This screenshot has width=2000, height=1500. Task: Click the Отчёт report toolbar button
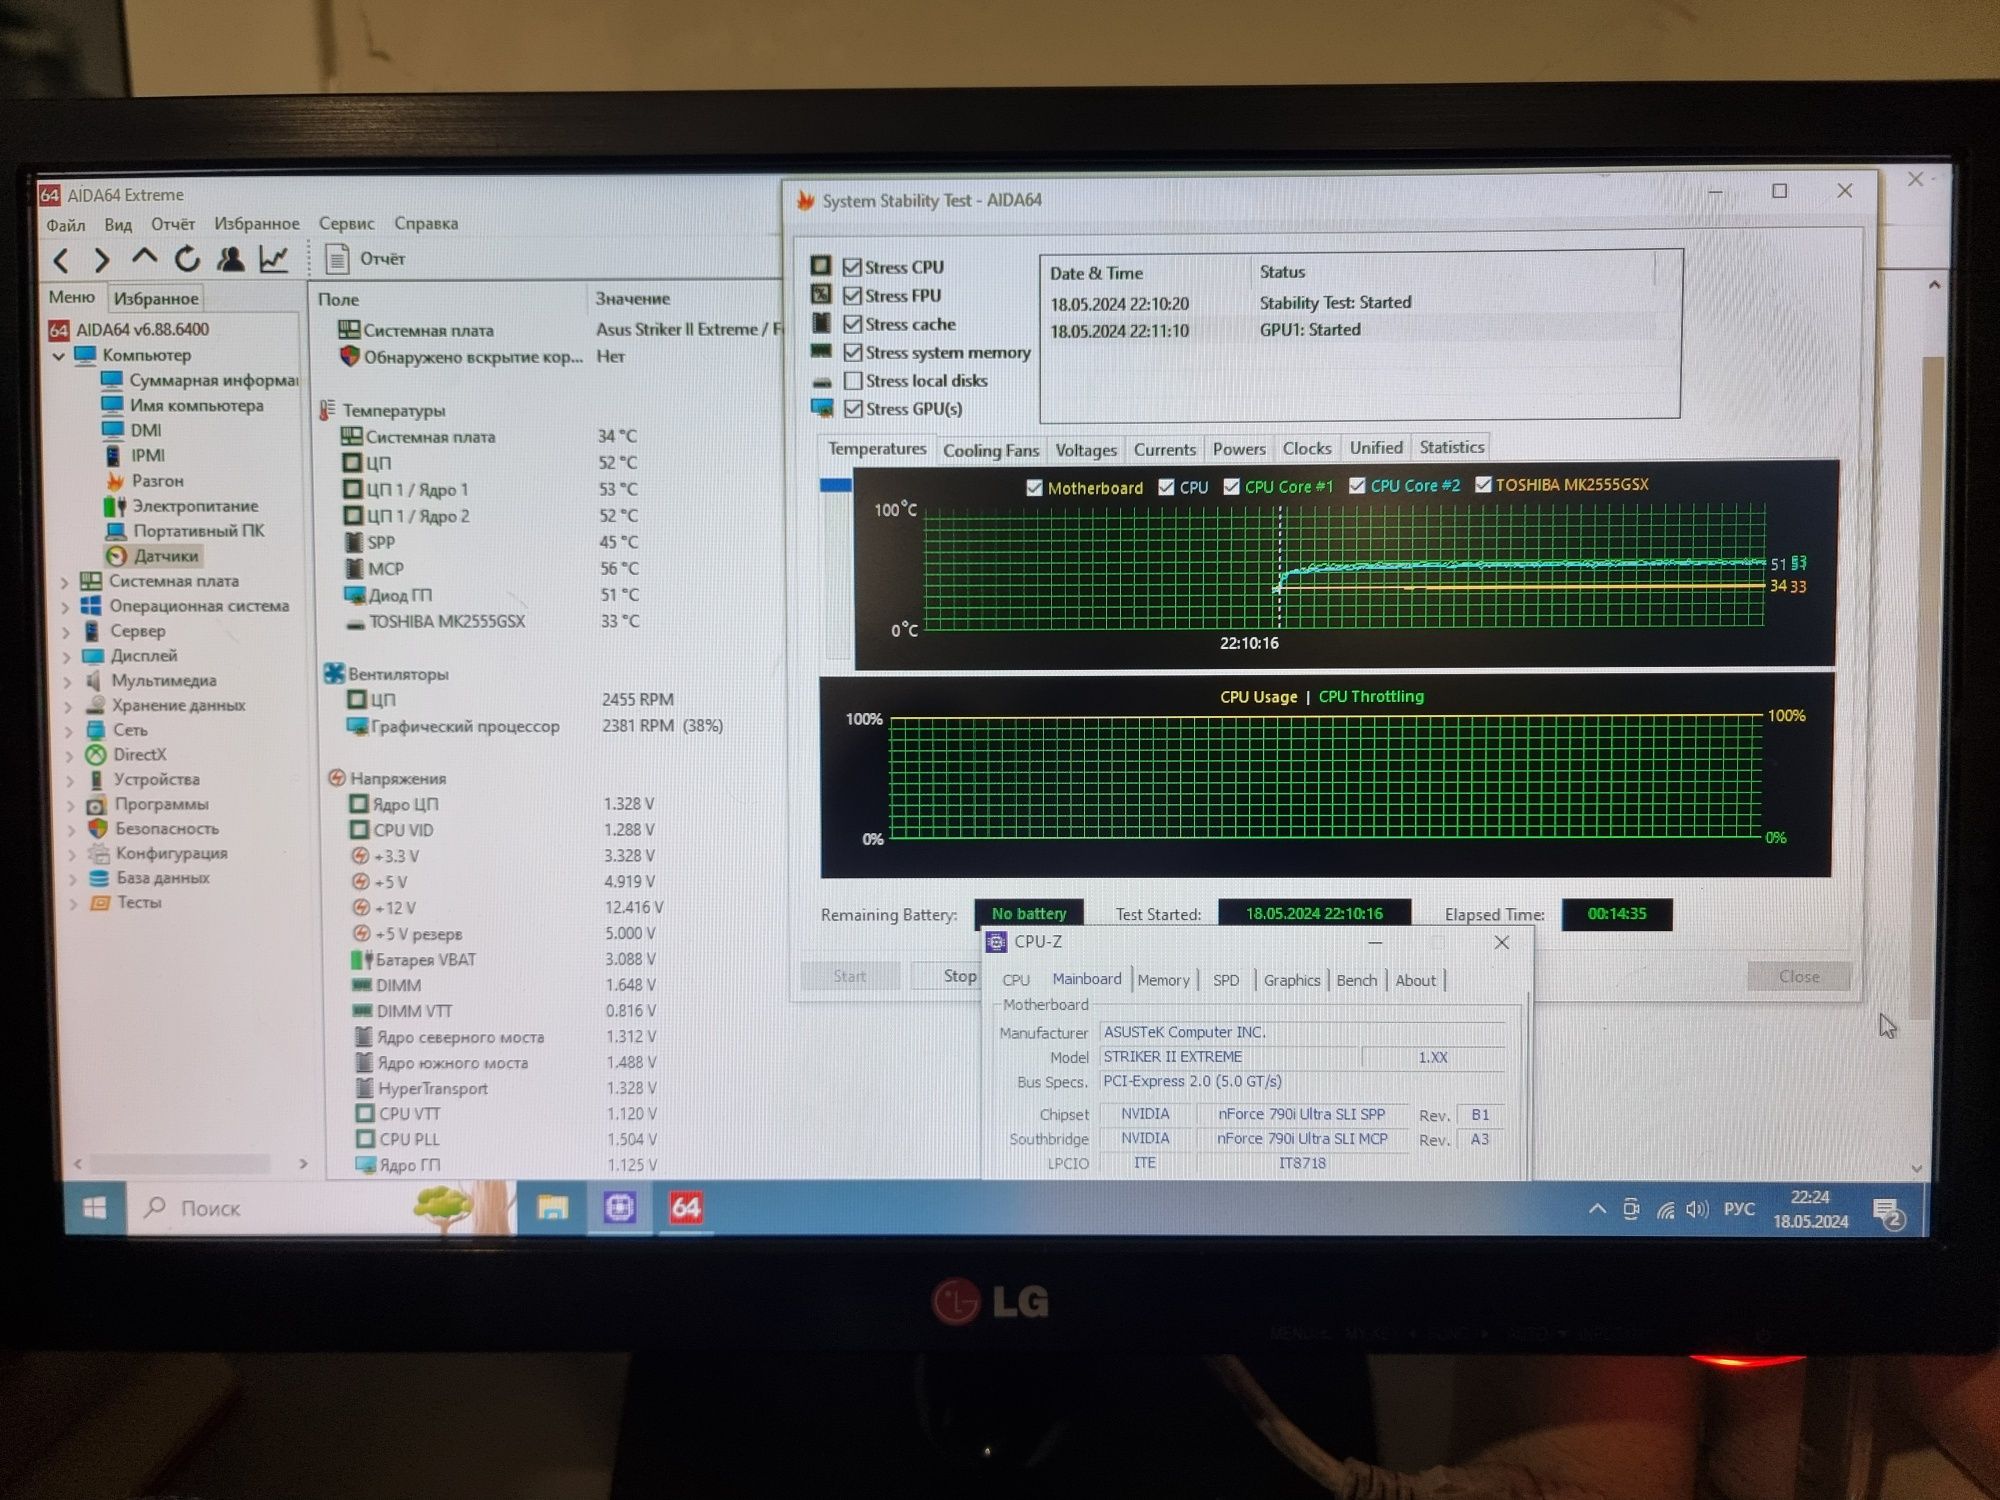pos(366,259)
